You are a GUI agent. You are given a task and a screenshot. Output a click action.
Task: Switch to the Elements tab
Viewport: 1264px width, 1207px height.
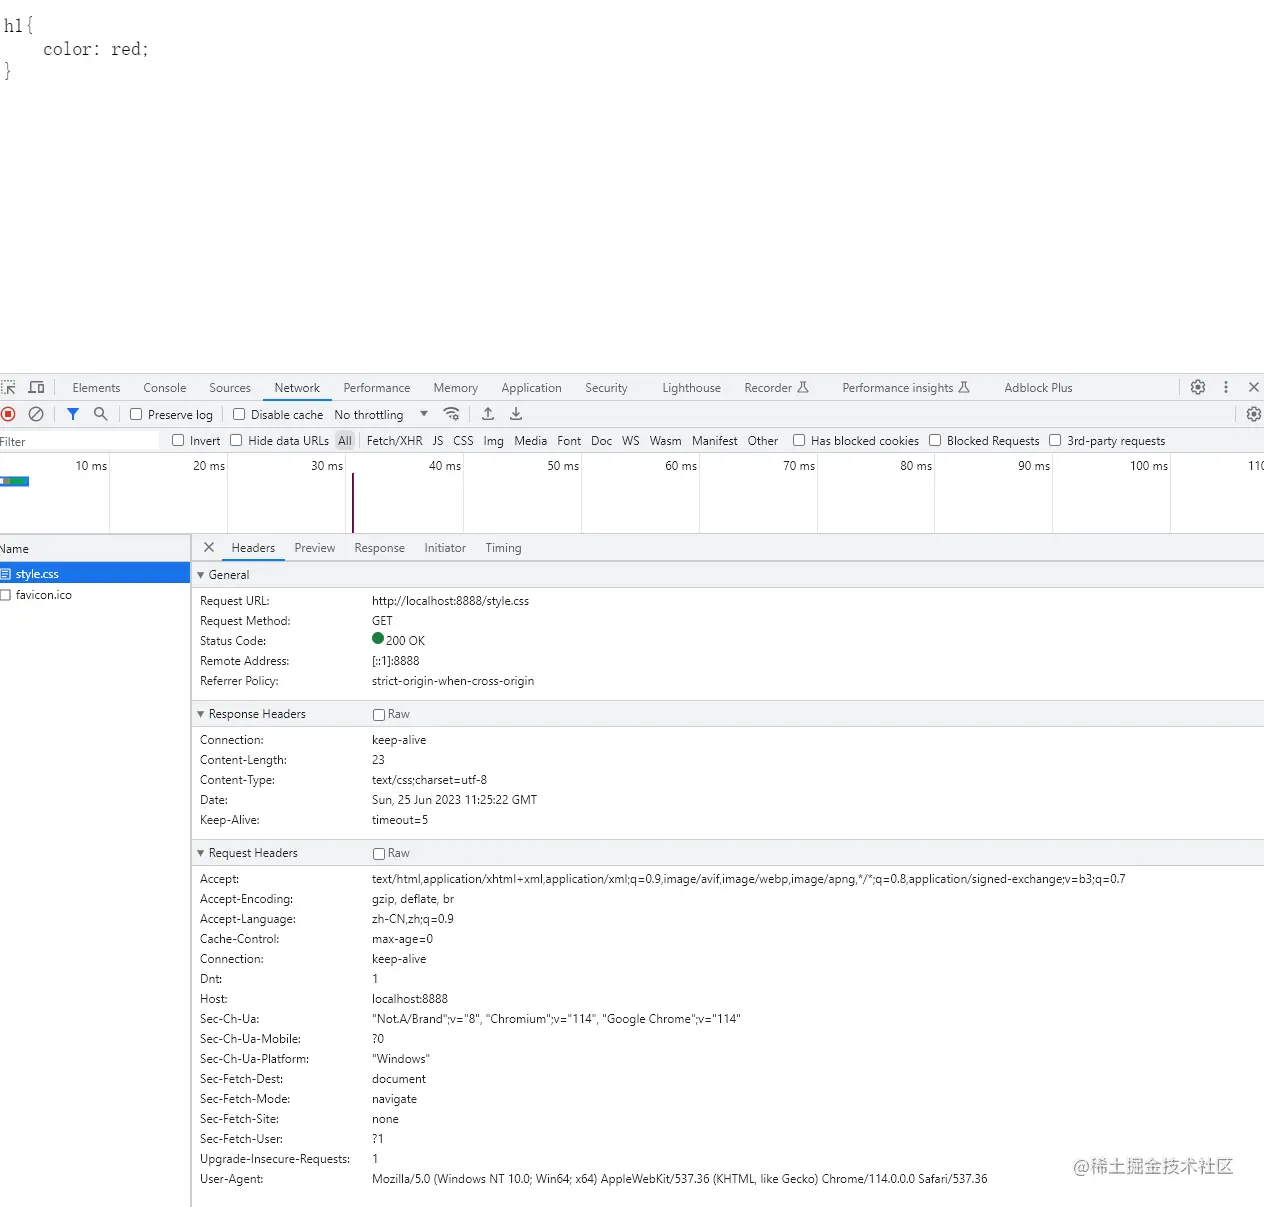coord(96,388)
